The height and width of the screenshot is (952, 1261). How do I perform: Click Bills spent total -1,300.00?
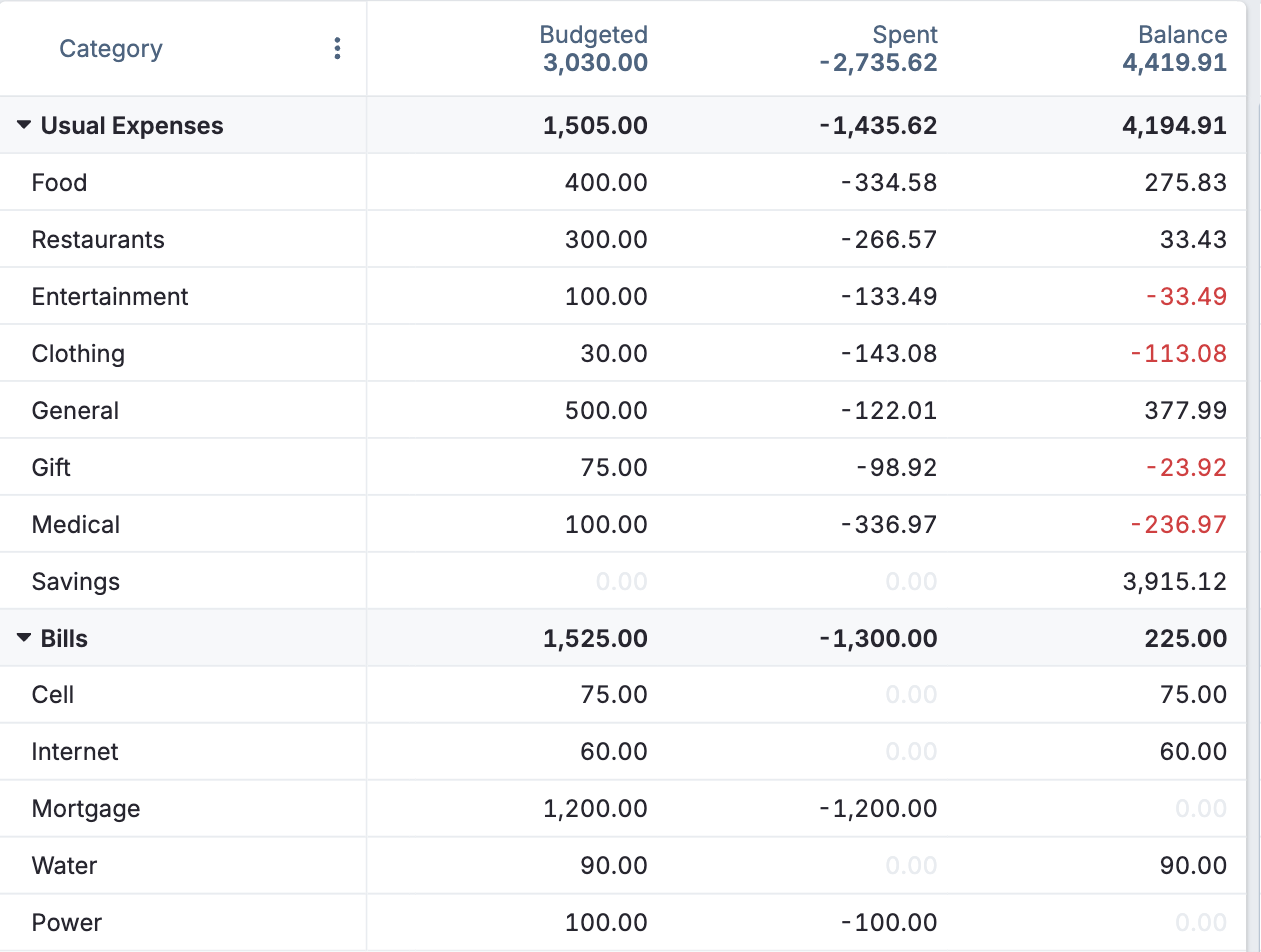click(878, 639)
